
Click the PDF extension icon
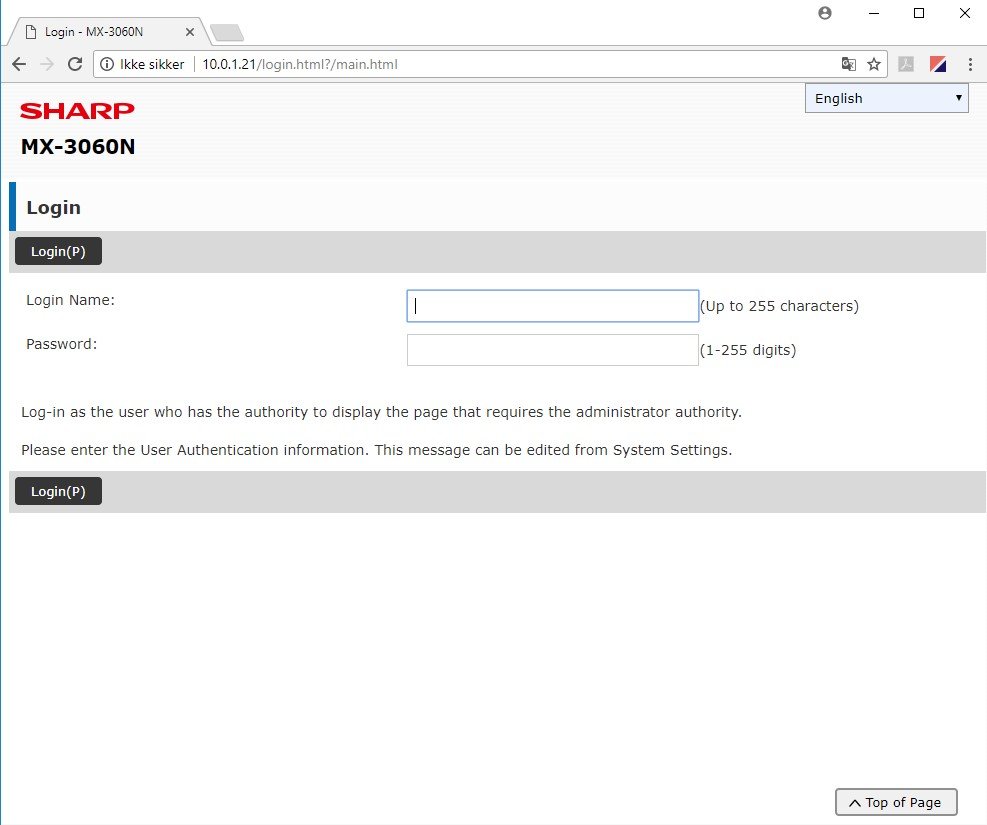[x=906, y=64]
